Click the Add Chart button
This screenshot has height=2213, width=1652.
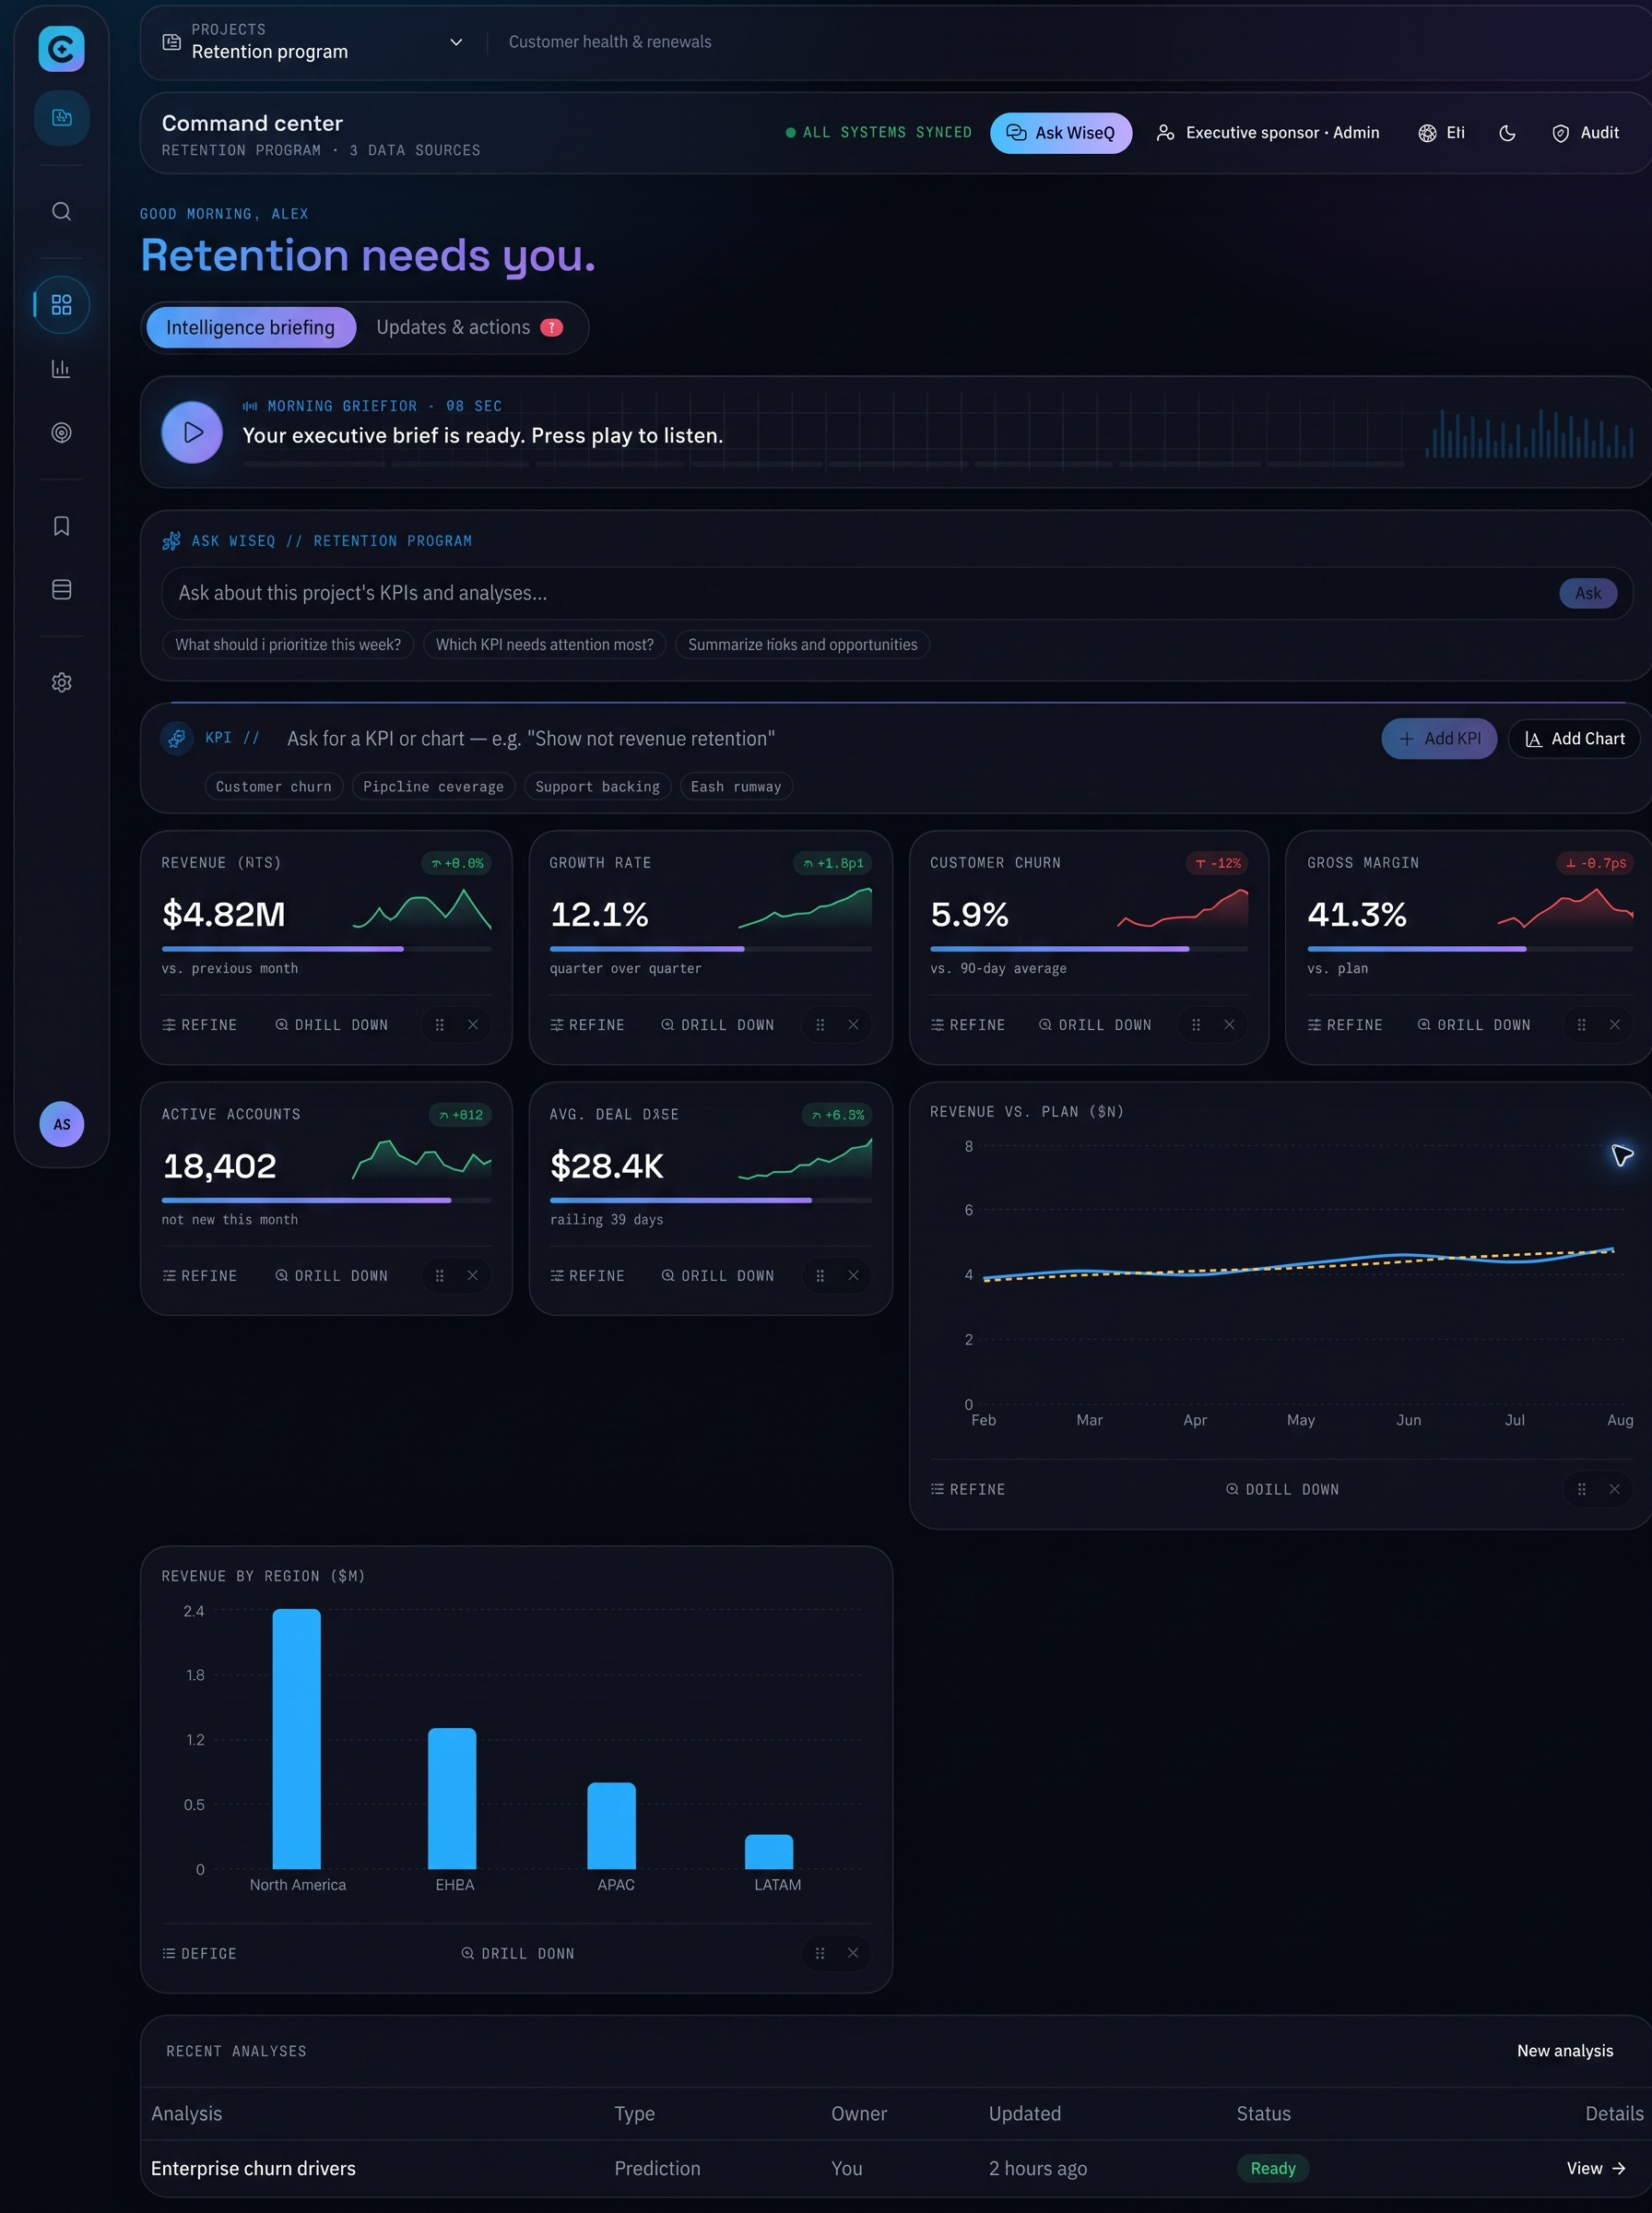1574,738
